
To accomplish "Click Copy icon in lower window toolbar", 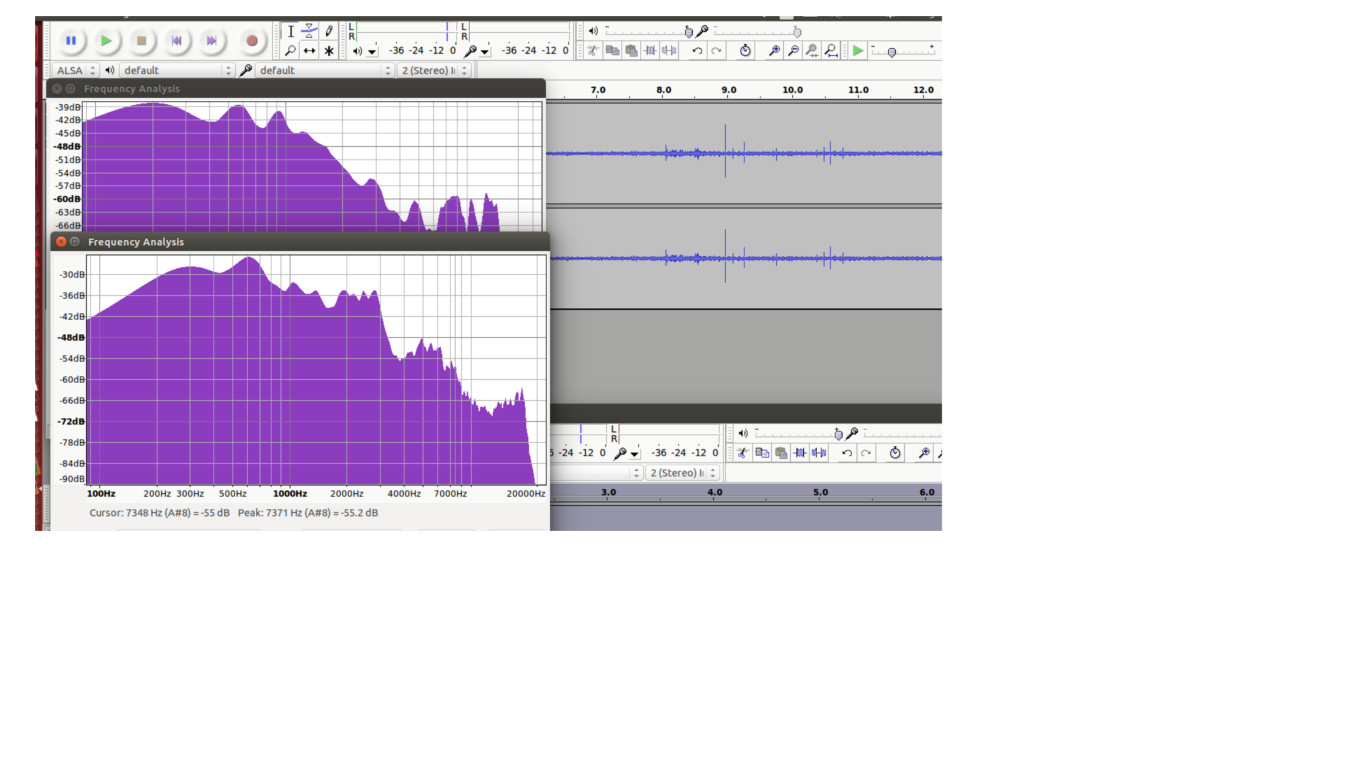I will point(762,453).
